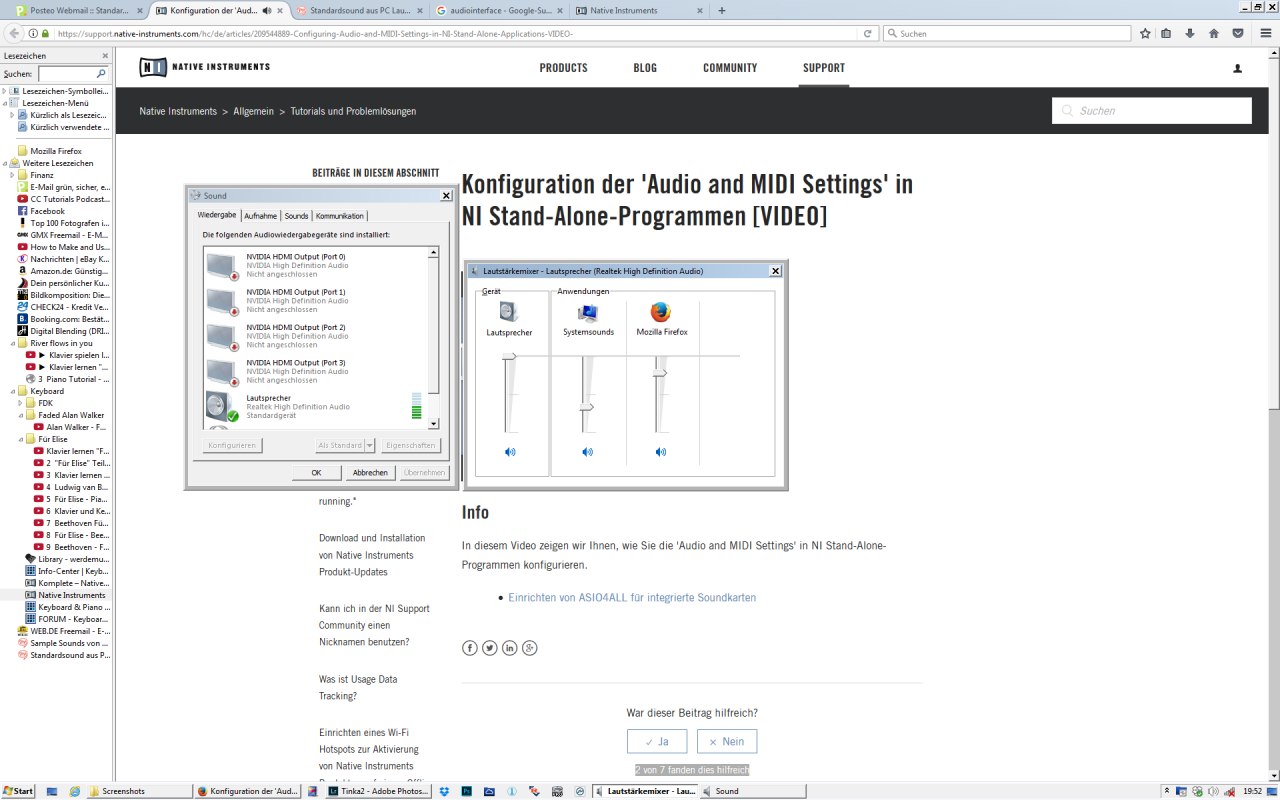Open the Firefox downloads arrow icon
1280x800 pixels.
pyautogui.click(x=1190, y=33)
